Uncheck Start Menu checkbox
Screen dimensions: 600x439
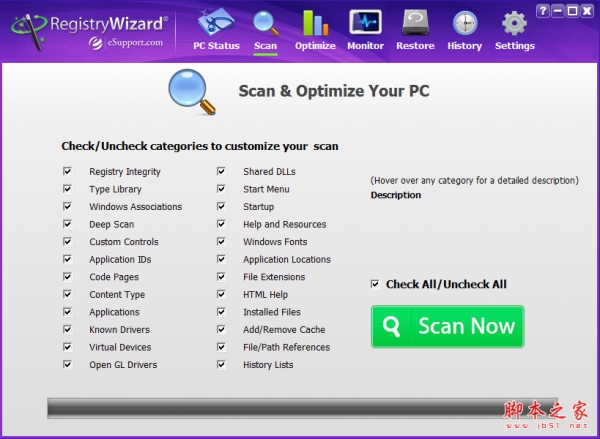(x=222, y=189)
